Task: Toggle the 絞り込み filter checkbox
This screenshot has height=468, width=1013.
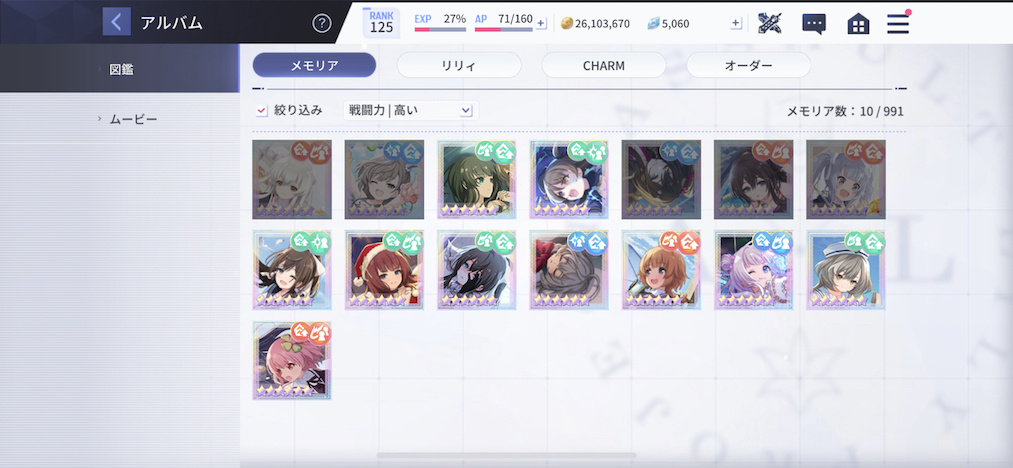Action: [x=261, y=111]
